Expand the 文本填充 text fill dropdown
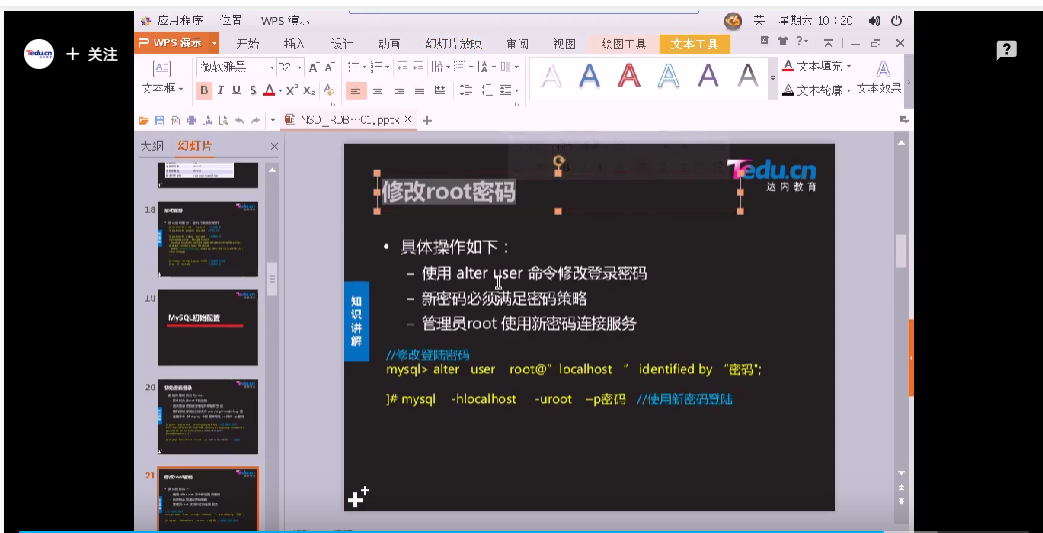 (x=849, y=67)
